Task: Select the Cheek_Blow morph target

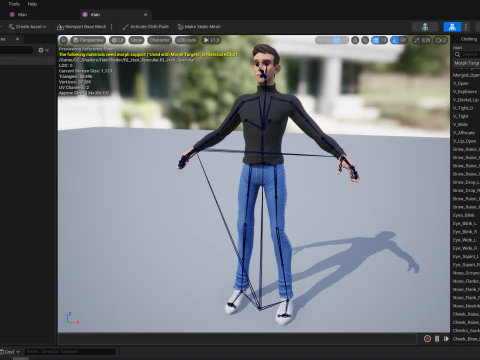Action: point(466,339)
